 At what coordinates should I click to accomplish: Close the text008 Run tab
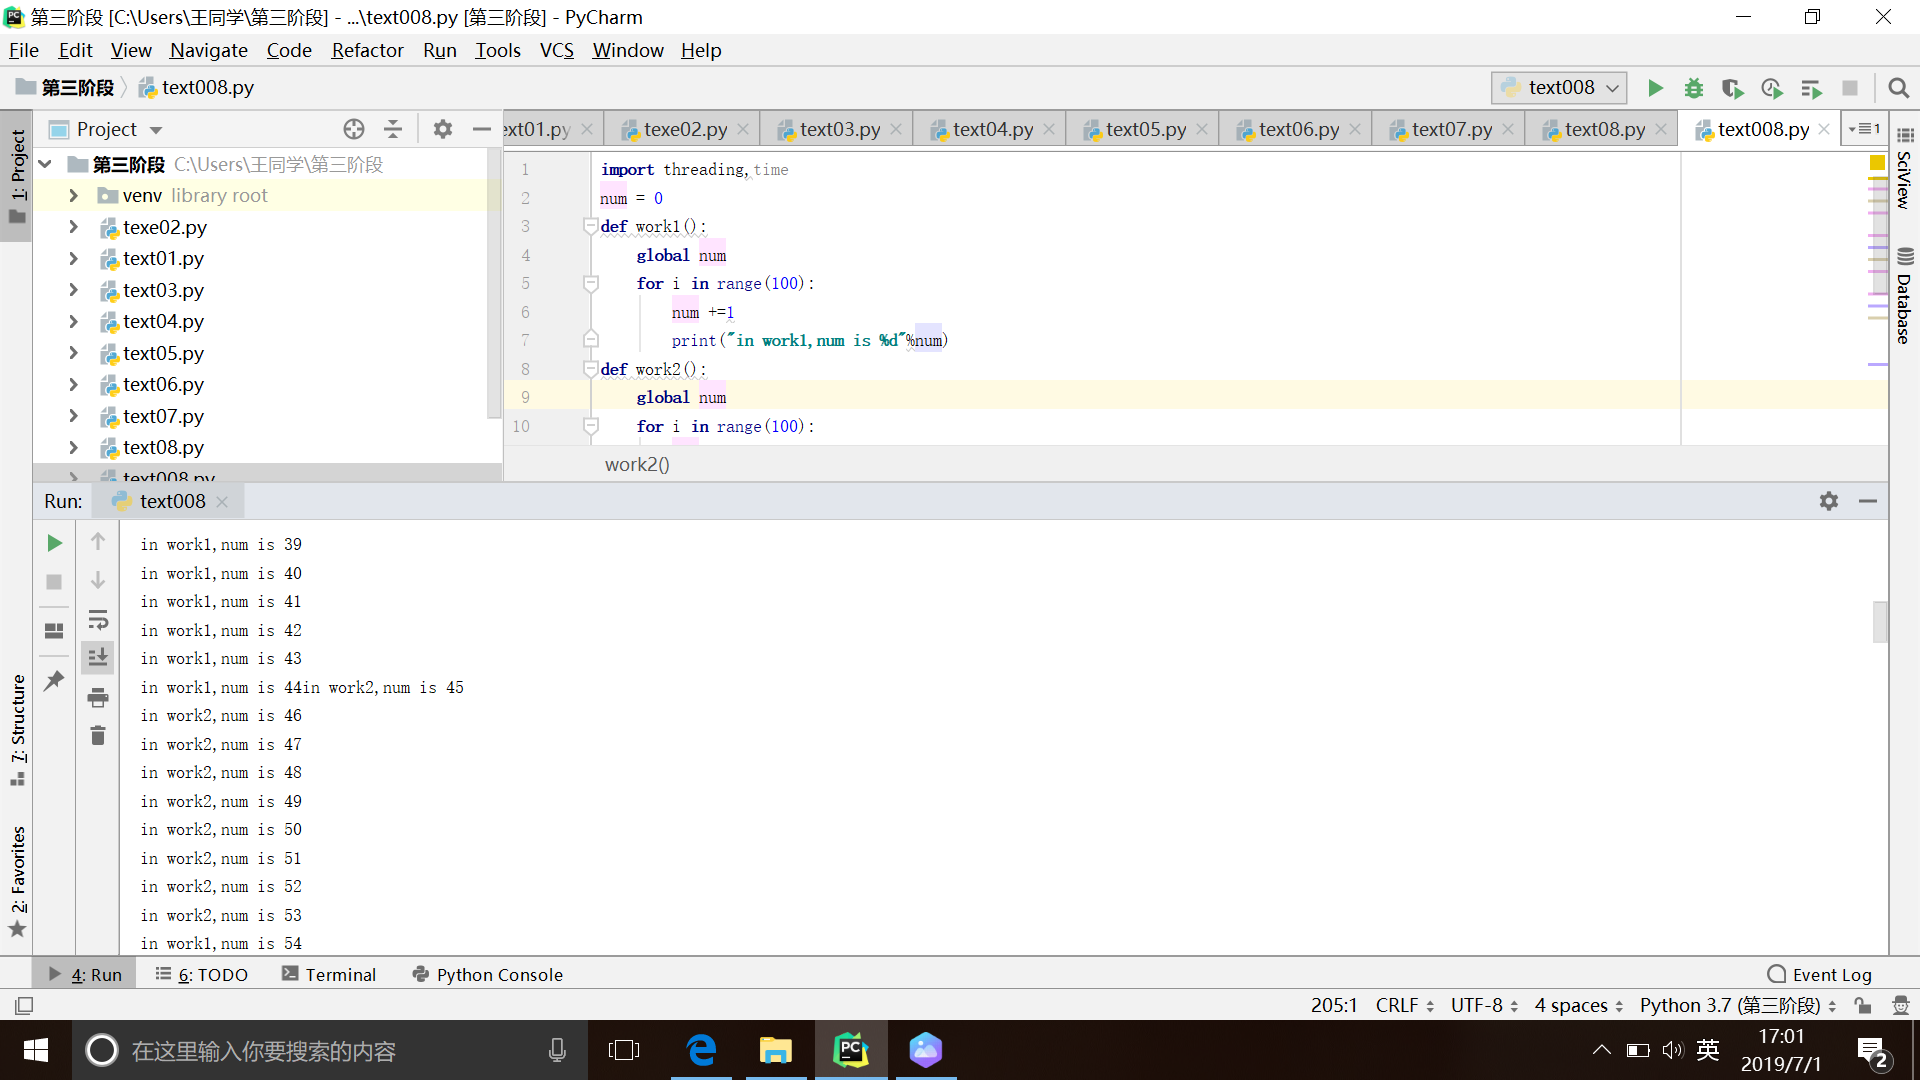click(222, 502)
